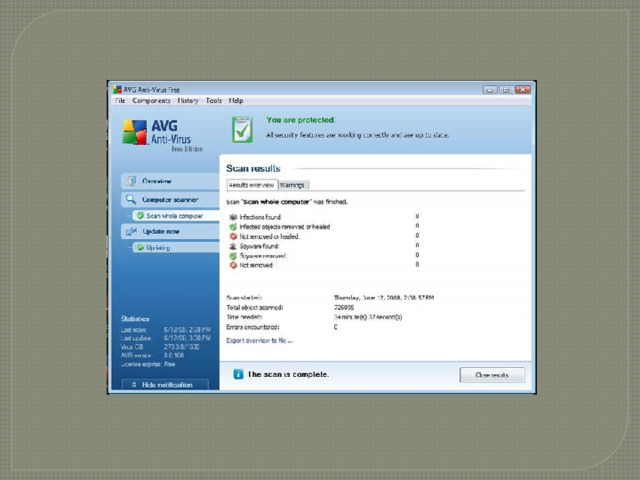
Task: Click the green checkmark protection status icon
Action: pyautogui.click(x=242, y=130)
